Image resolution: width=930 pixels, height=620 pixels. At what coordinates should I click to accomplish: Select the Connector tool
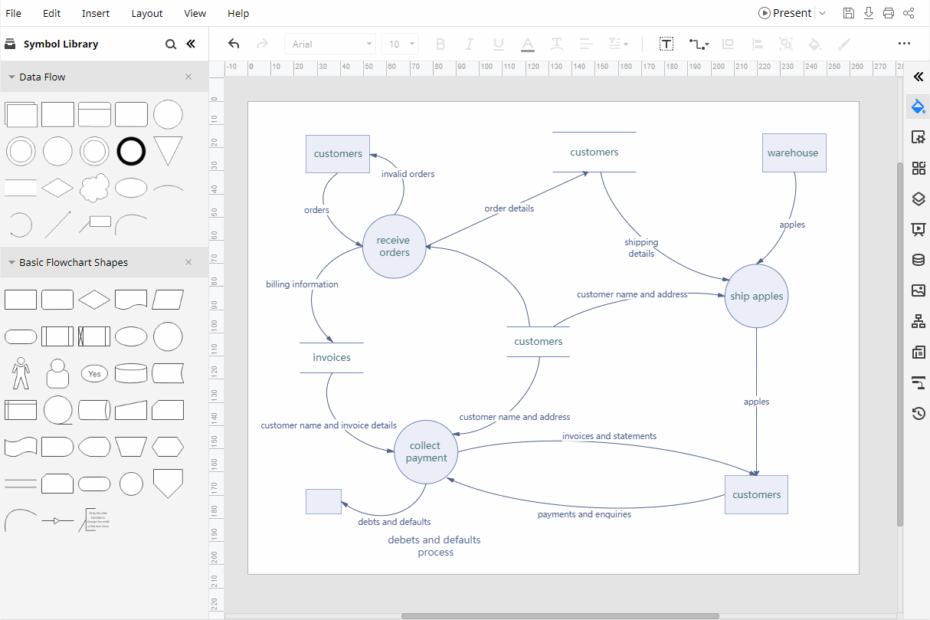point(695,44)
